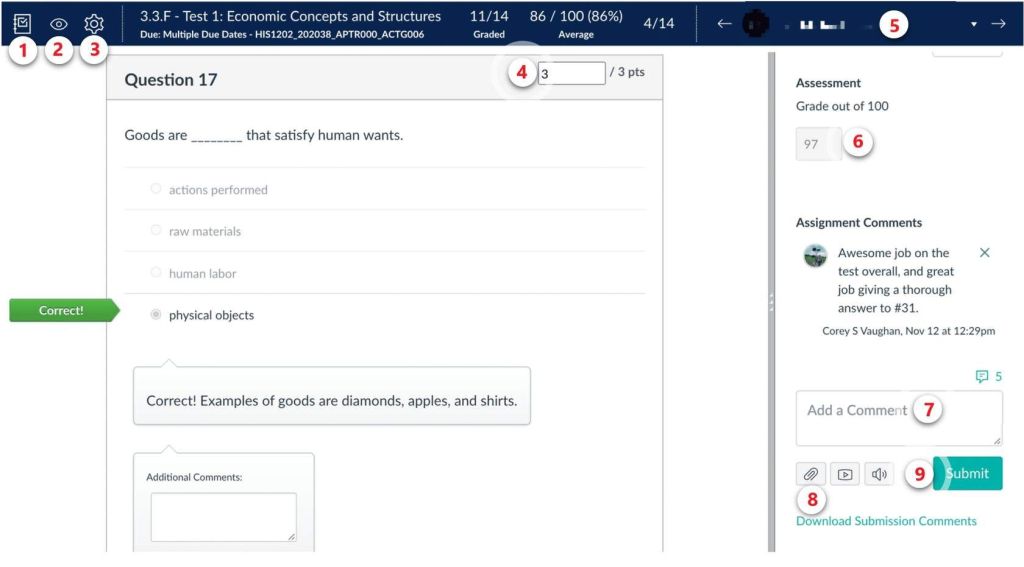Select the 'raw materials' radio option
This screenshot has width=1024, height=567.
pos(155,230)
